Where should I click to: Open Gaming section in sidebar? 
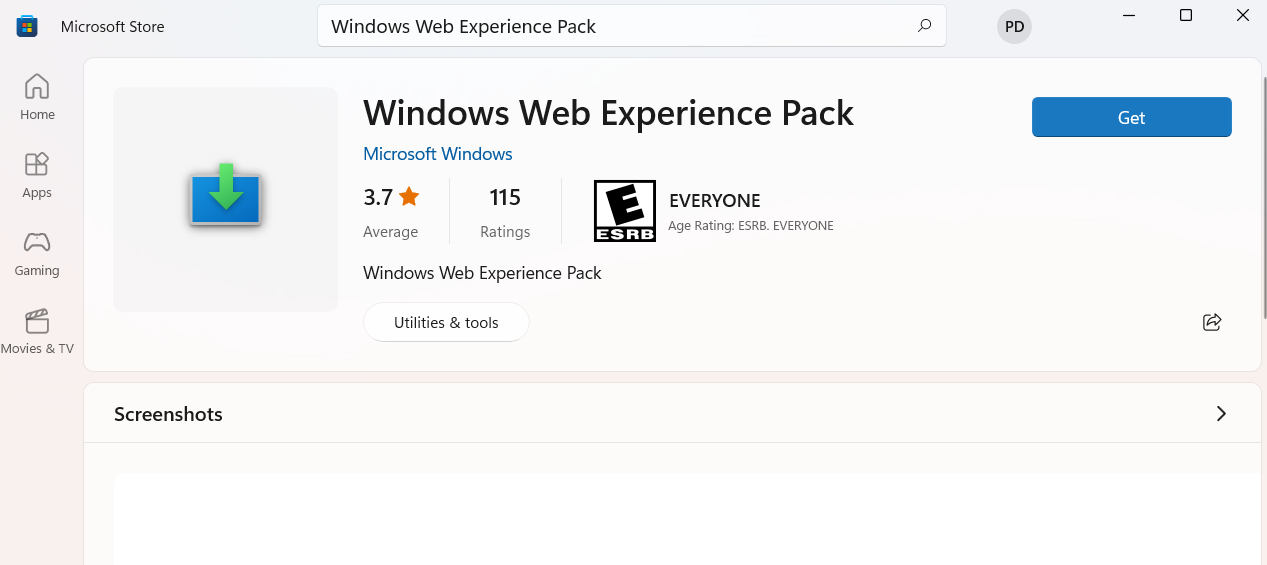point(37,253)
